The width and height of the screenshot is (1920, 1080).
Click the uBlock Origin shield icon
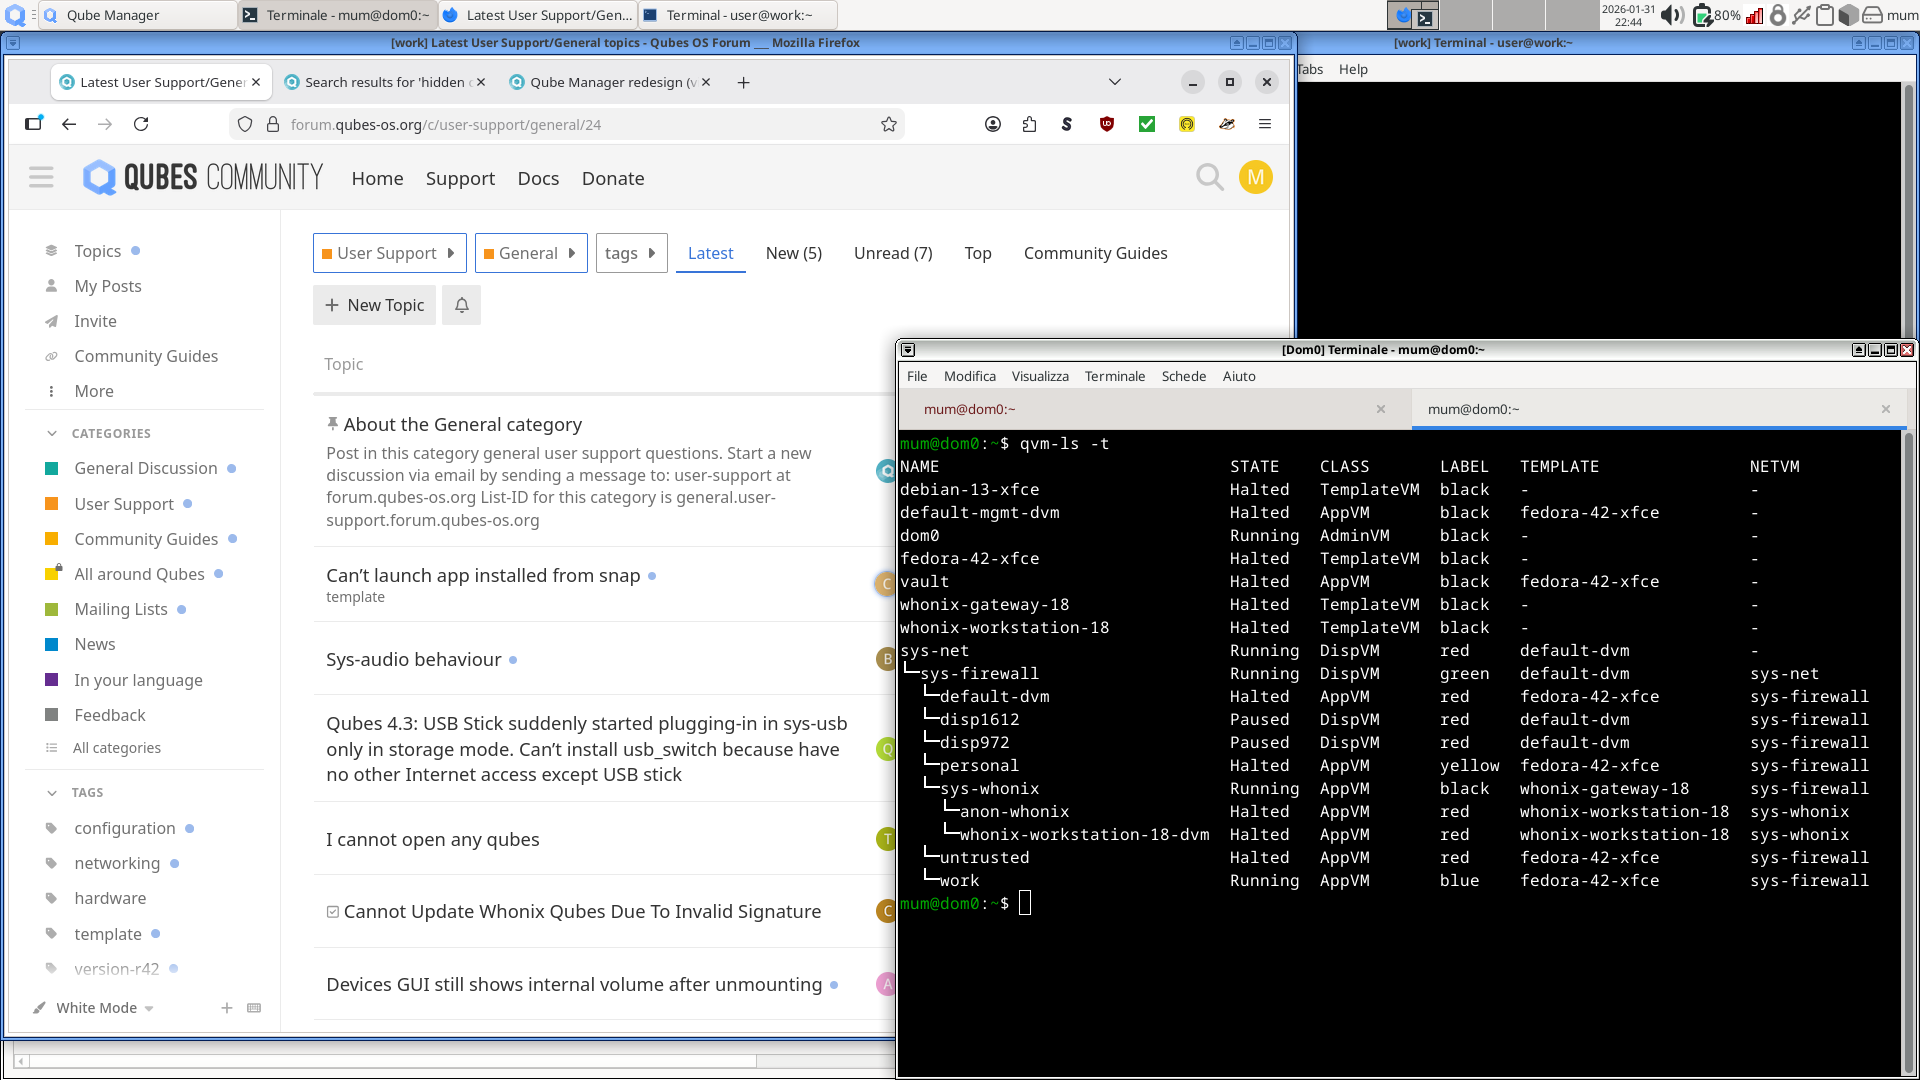click(1107, 124)
